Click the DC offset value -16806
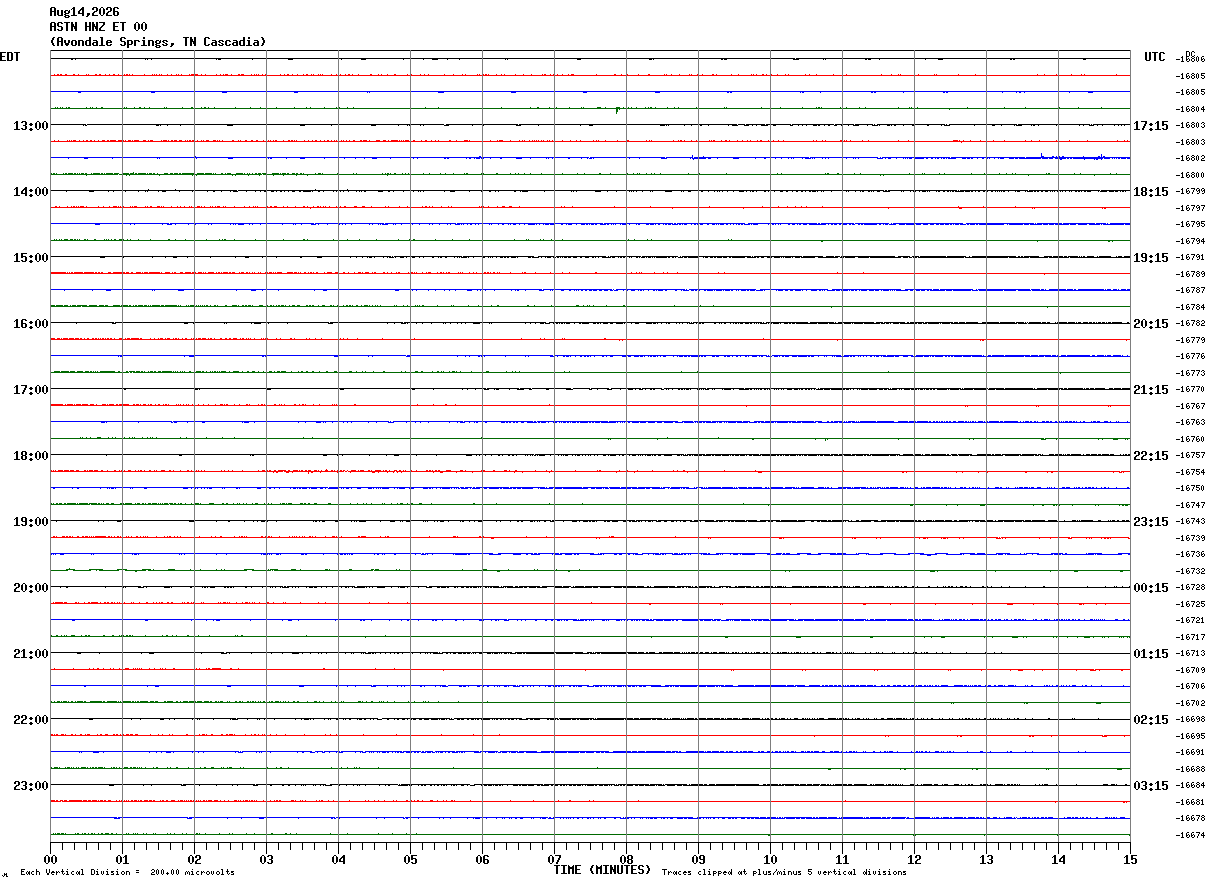Screen dimensions: 1210x886 tap(1191, 60)
